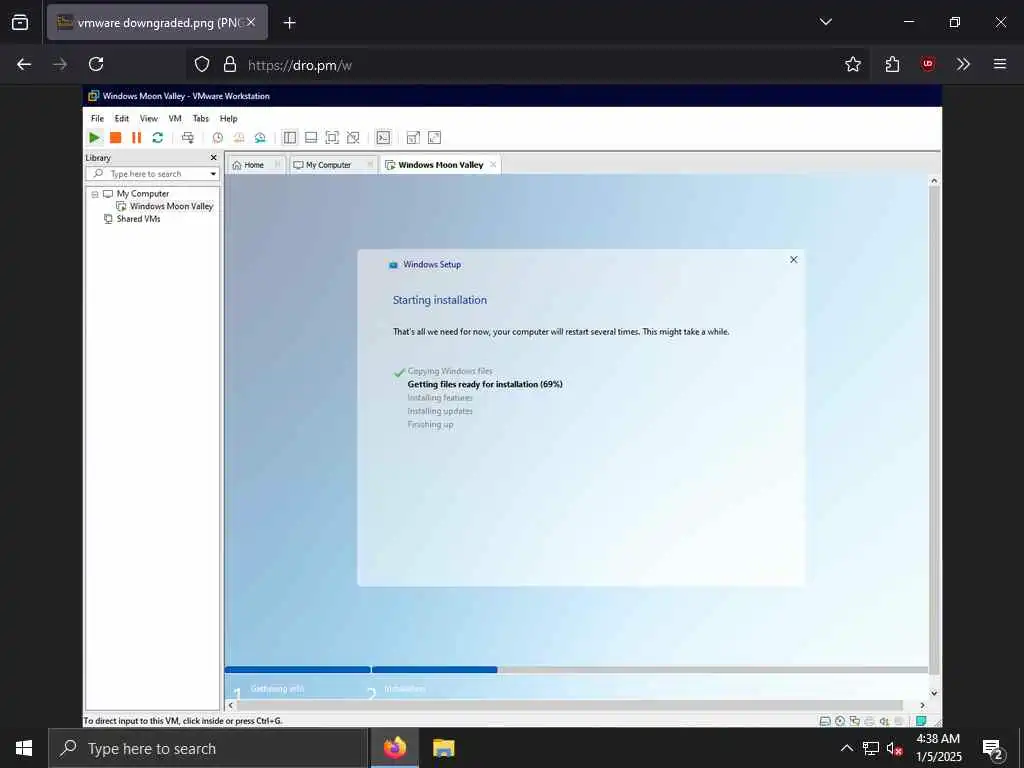Bookmark this page with the star icon
This screenshot has height=768, width=1024.
[852, 64]
